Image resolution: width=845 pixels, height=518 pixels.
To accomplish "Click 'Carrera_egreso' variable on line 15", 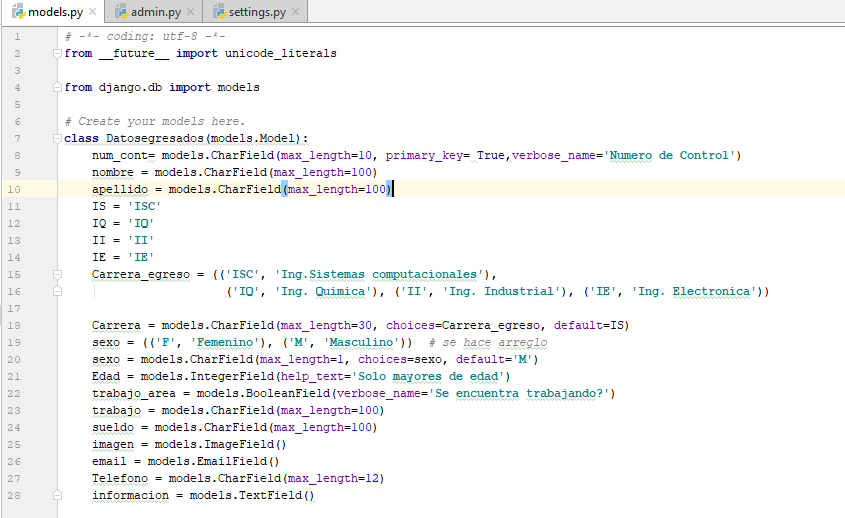I will [141, 274].
